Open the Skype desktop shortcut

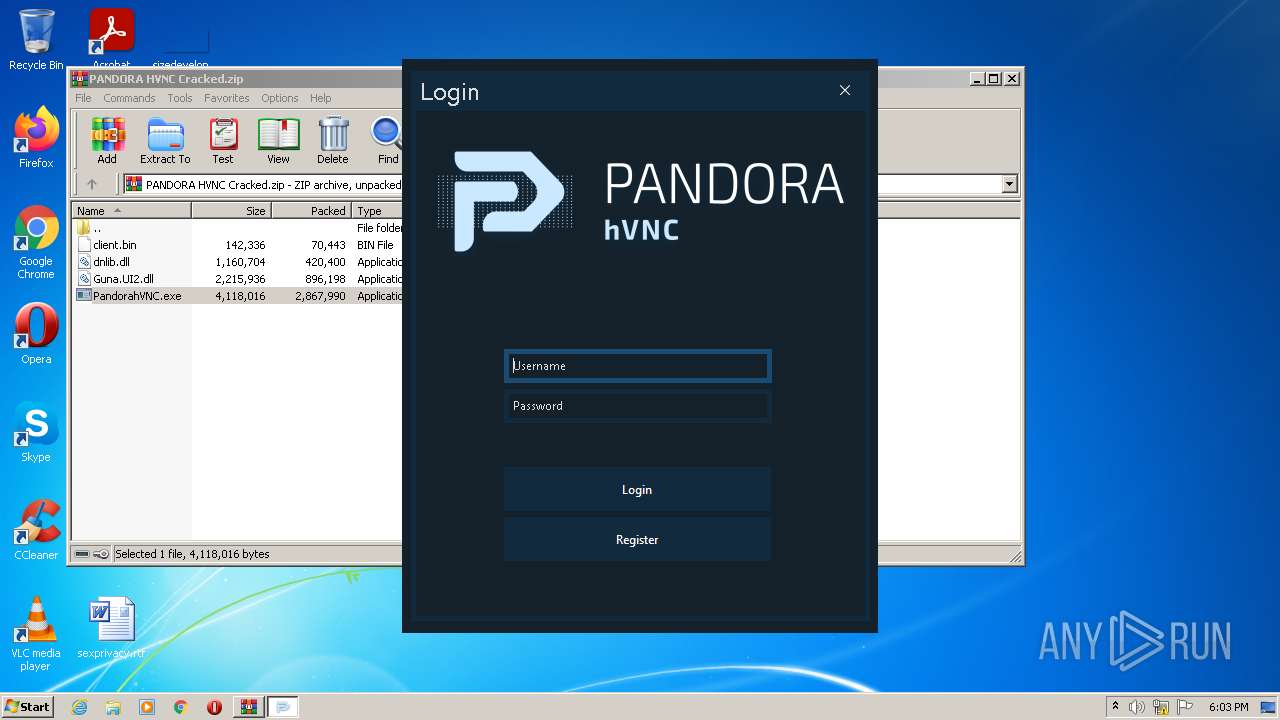coord(36,432)
